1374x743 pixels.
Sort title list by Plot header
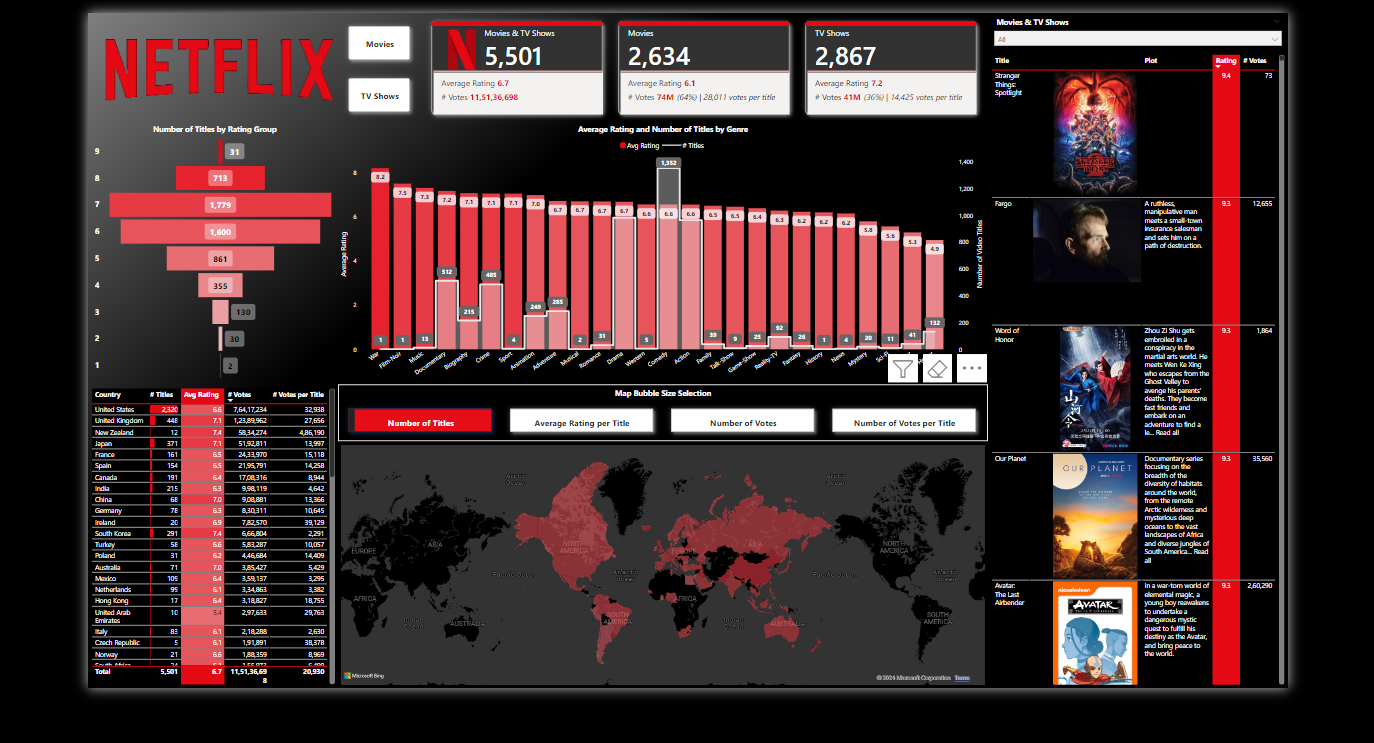(1150, 60)
